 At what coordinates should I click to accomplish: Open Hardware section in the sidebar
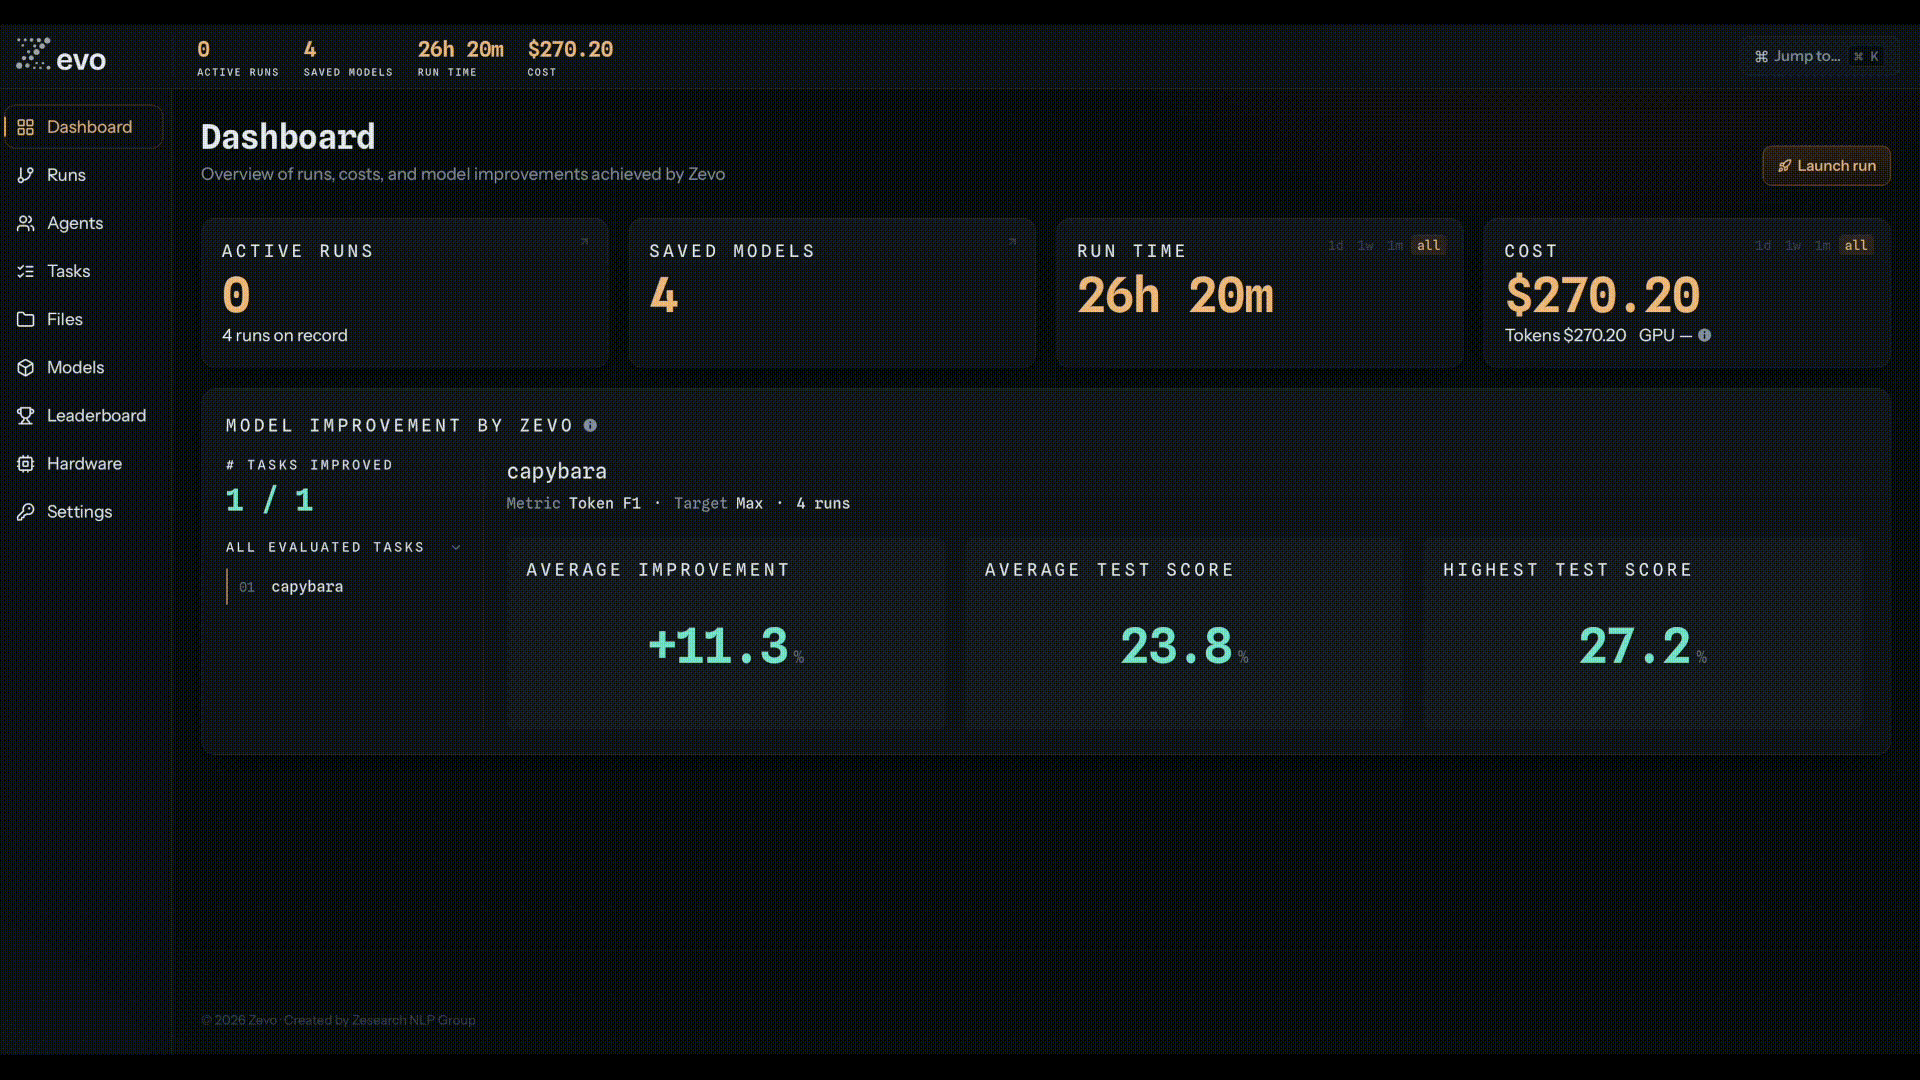tap(83, 463)
